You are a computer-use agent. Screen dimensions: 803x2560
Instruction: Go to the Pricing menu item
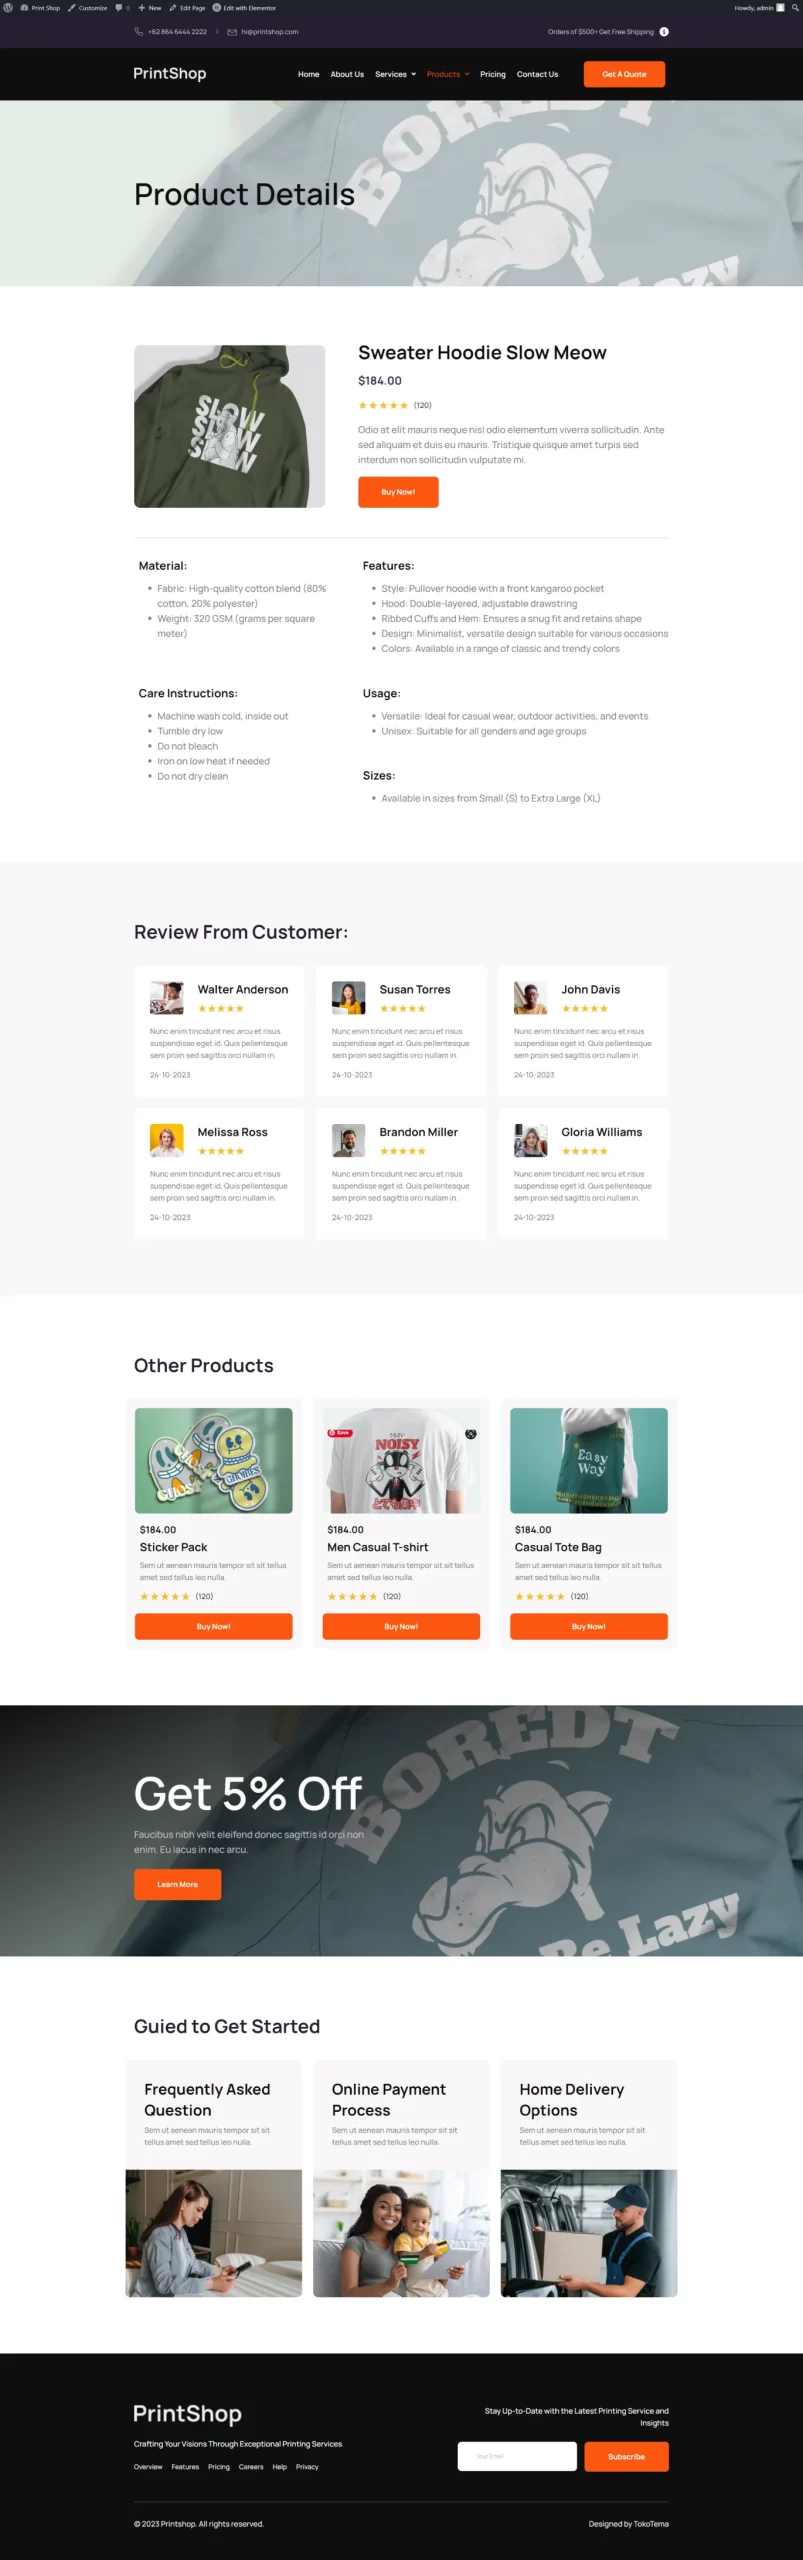tap(492, 74)
